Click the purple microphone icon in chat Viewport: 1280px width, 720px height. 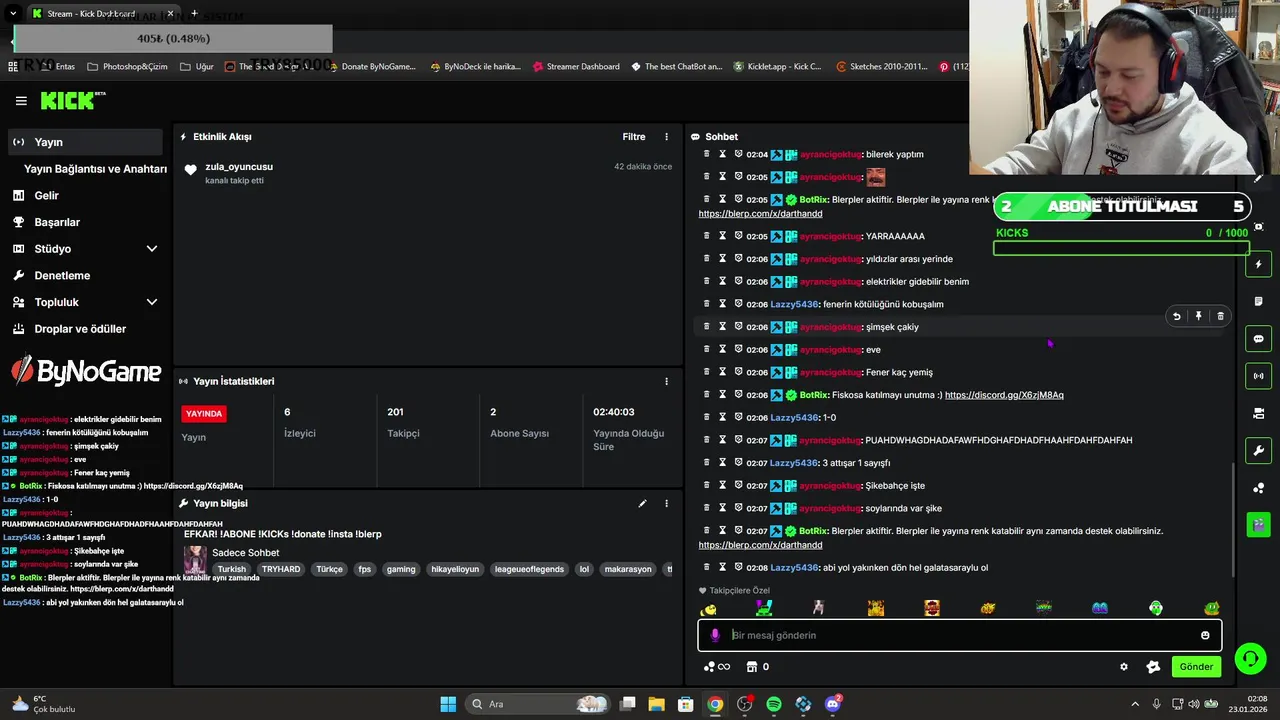point(714,635)
